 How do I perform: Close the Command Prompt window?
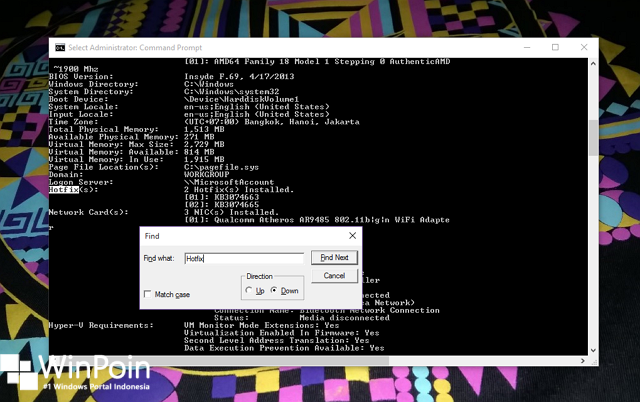click(584, 47)
